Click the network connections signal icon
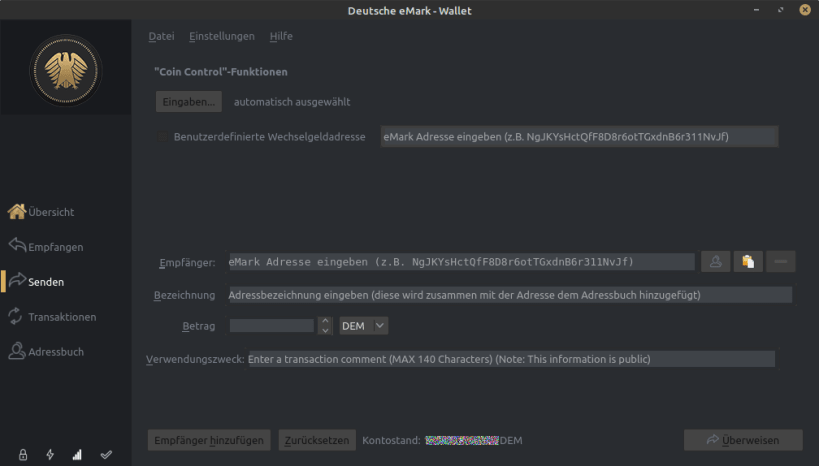Screen dimensions: 819x466 click(x=77, y=455)
